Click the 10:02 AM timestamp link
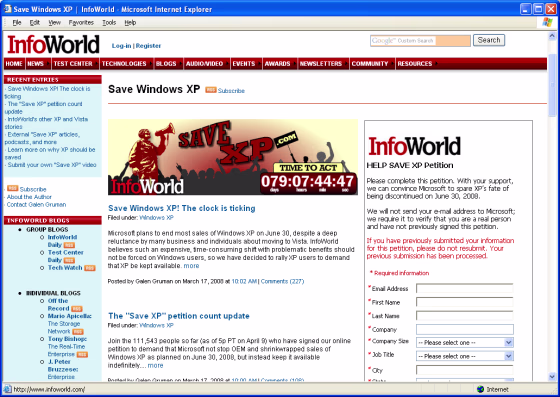 (244, 281)
